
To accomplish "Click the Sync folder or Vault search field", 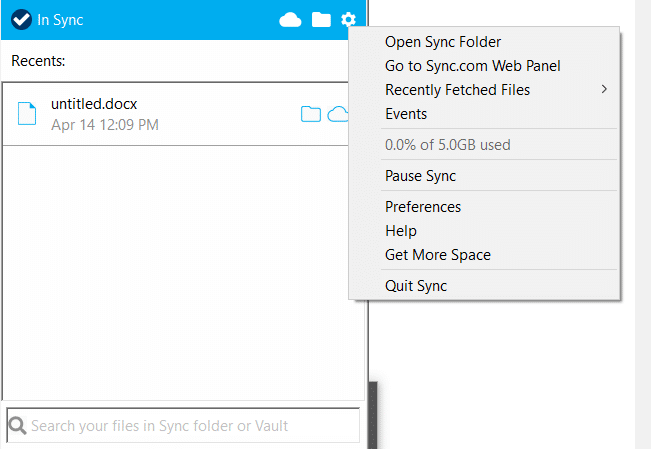I will pos(183,425).
